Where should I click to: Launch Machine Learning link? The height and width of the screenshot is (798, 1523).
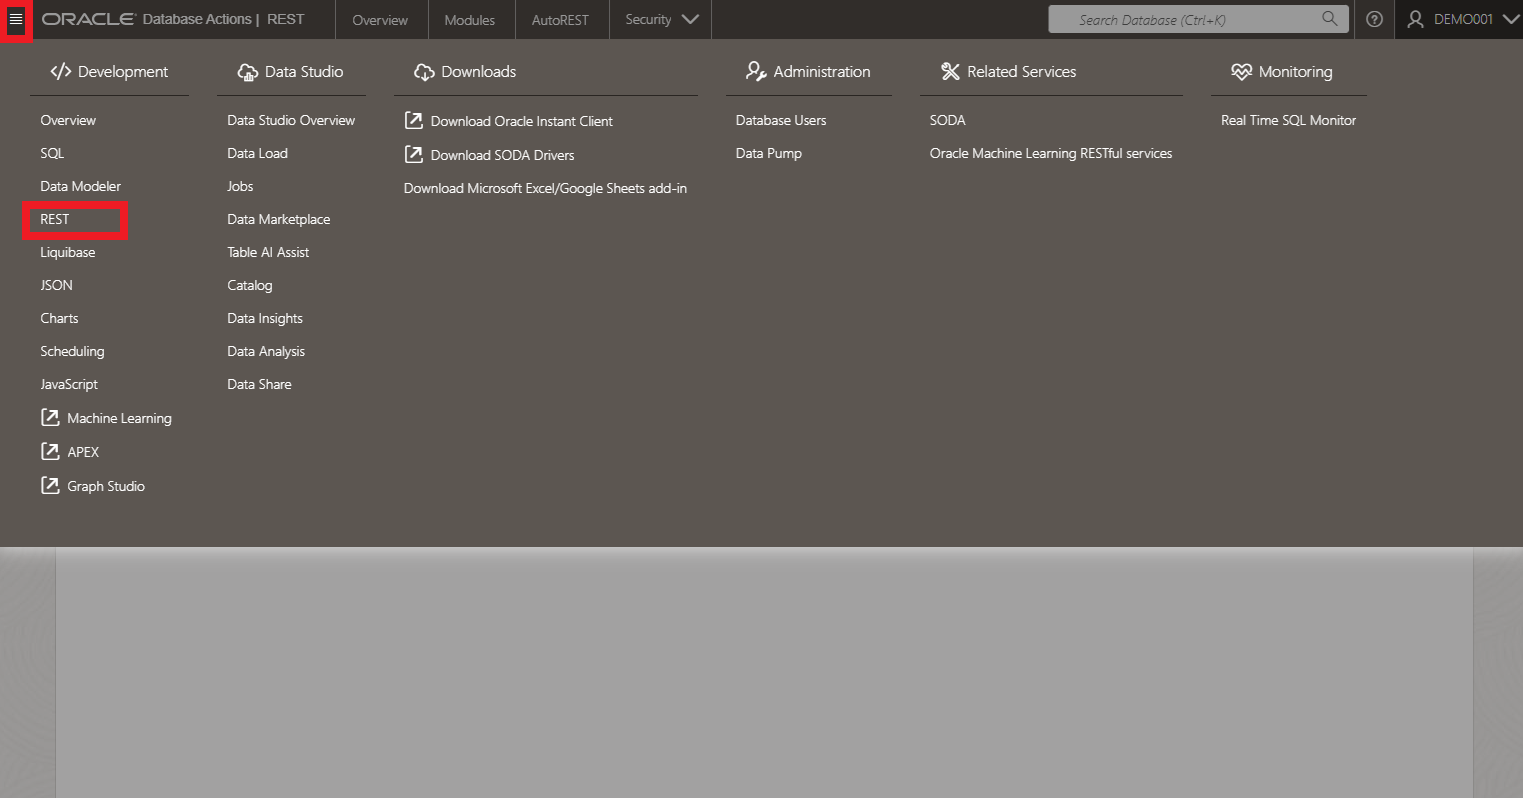[119, 418]
